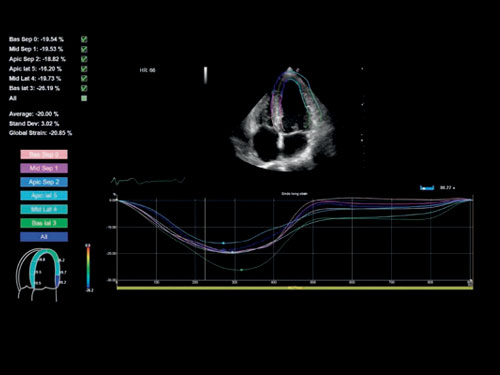Select the teal Mid Lat 4 button
Screen dimensions: 500x375
[x=44, y=209]
